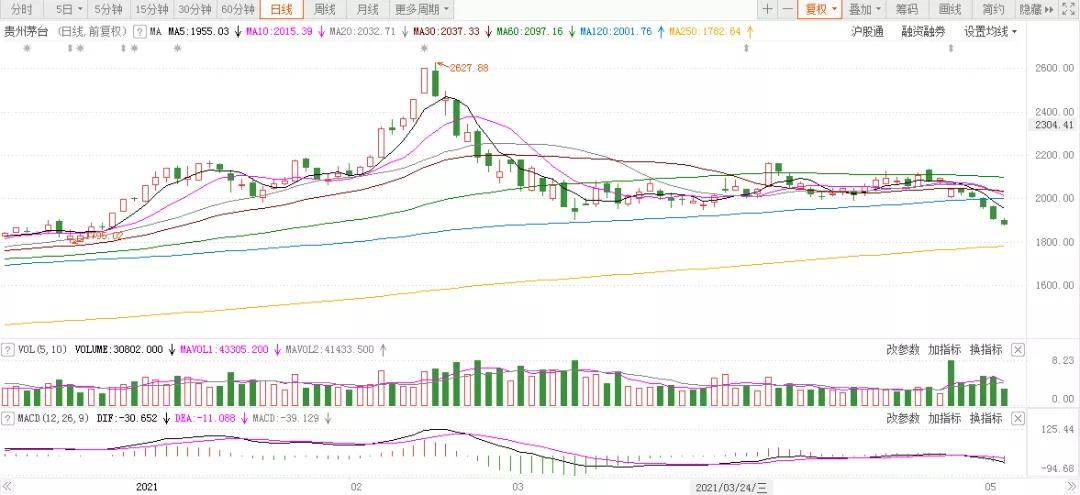Viewport: 1080px width, 495px height.
Task: Open the 复权 adjustment dropdown
Action: point(820,10)
